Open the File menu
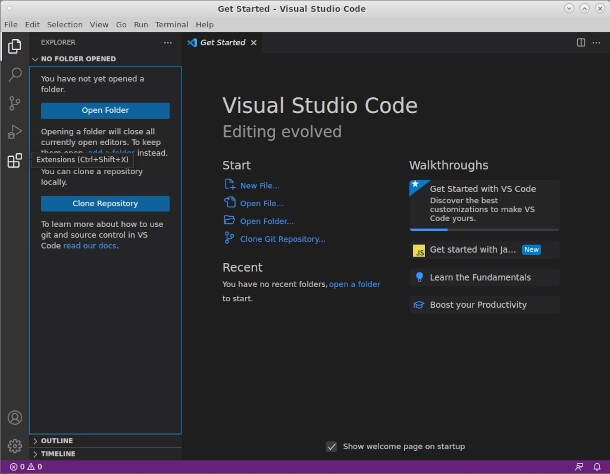 11,25
